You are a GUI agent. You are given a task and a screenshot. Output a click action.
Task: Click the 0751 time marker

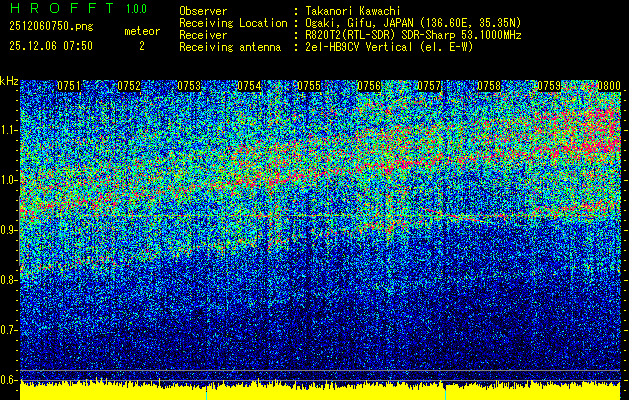coord(69,86)
